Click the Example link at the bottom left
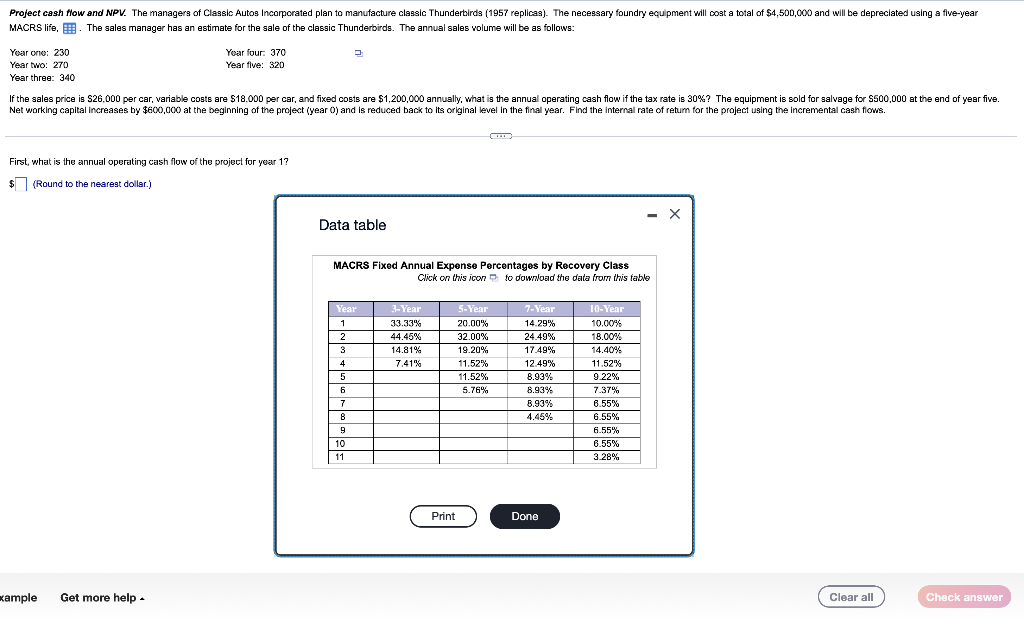 (20, 597)
